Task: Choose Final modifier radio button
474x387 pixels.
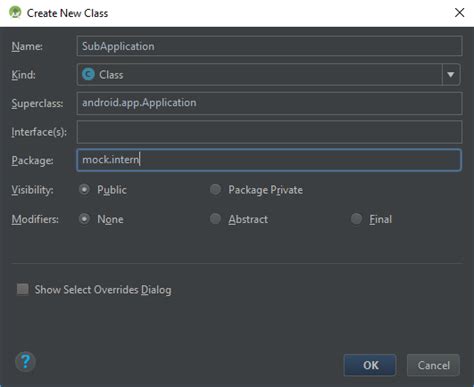Action: click(356, 219)
